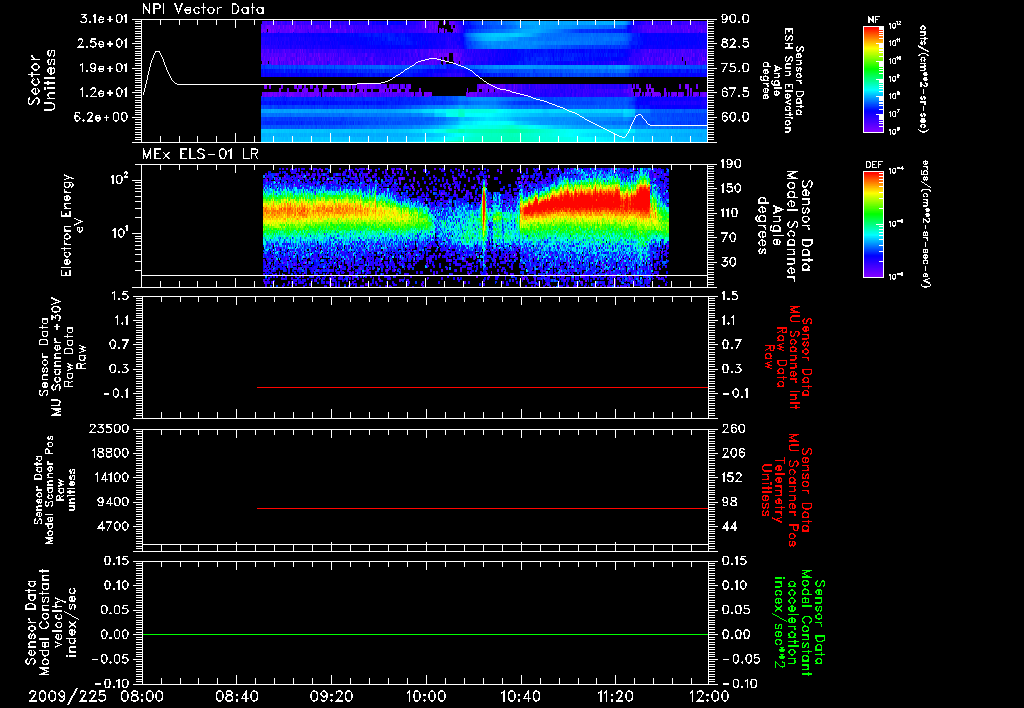Click the 'Electron Energy eV' axis label
The height and width of the screenshot is (708, 1024).
(x=71, y=225)
